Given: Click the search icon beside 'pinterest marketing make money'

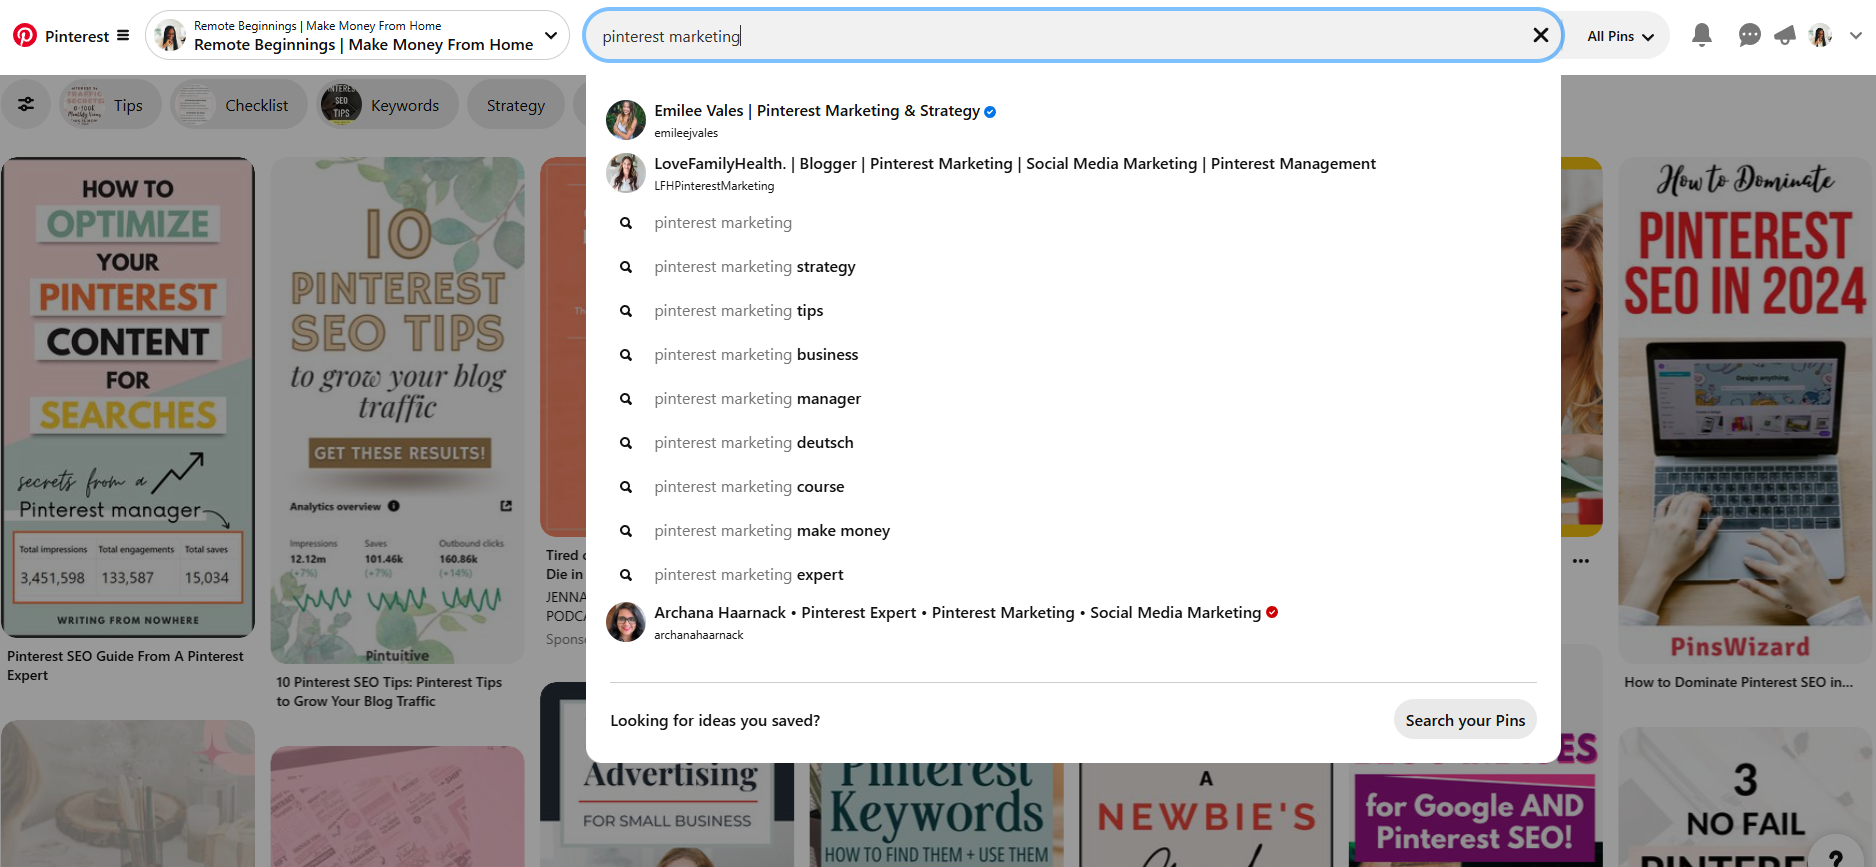Looking at the screenshot, I should (x=626, y=531).
